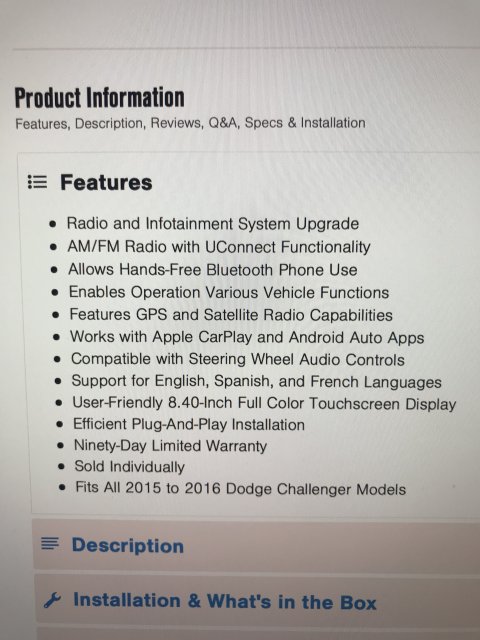
Task: Select Allows Hands-Free Bluetooth Phone Use line
Action: 213,270
